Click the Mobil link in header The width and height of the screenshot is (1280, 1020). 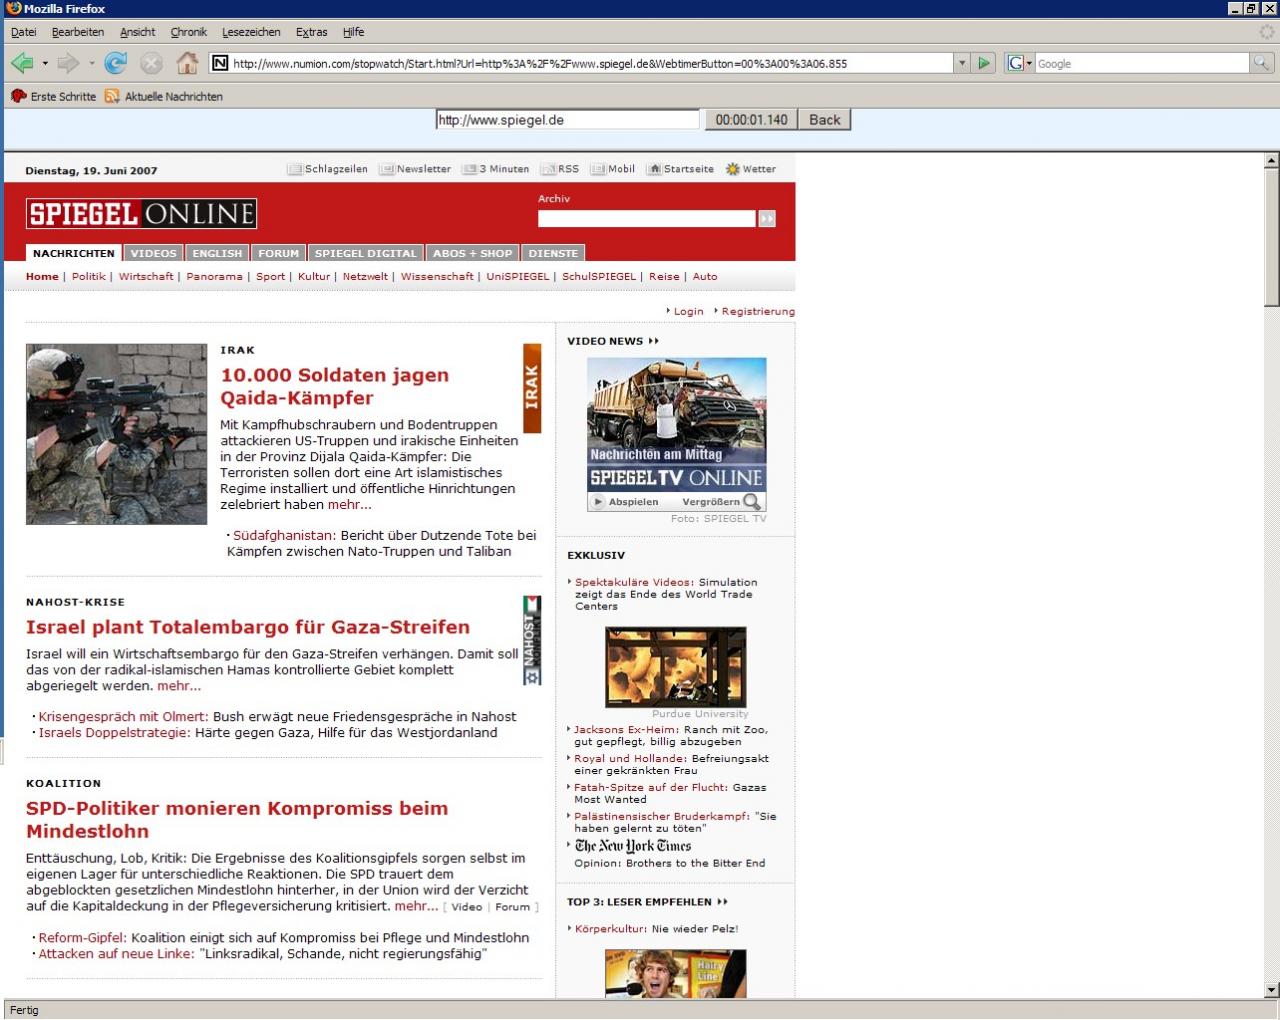pyautogui.click(x=613, y=169)
